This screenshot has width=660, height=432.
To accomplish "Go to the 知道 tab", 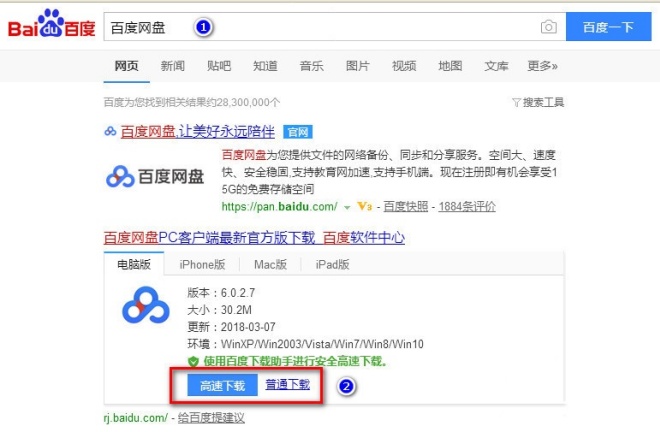I will (265, 66).
